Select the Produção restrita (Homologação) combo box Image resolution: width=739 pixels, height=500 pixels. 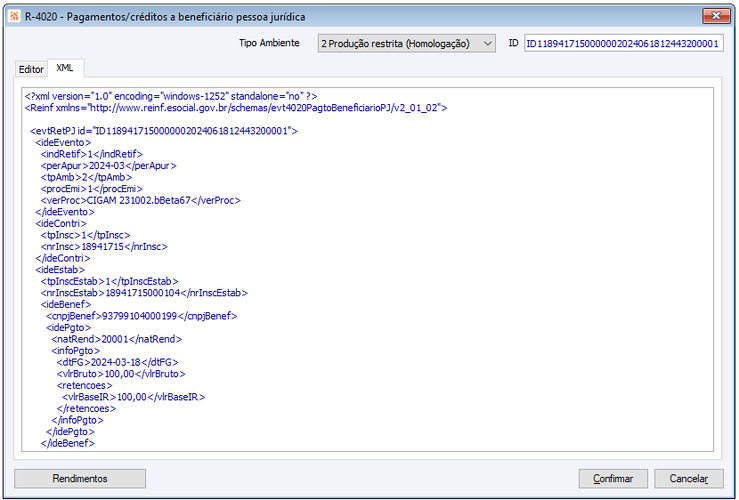coord(406,44)
